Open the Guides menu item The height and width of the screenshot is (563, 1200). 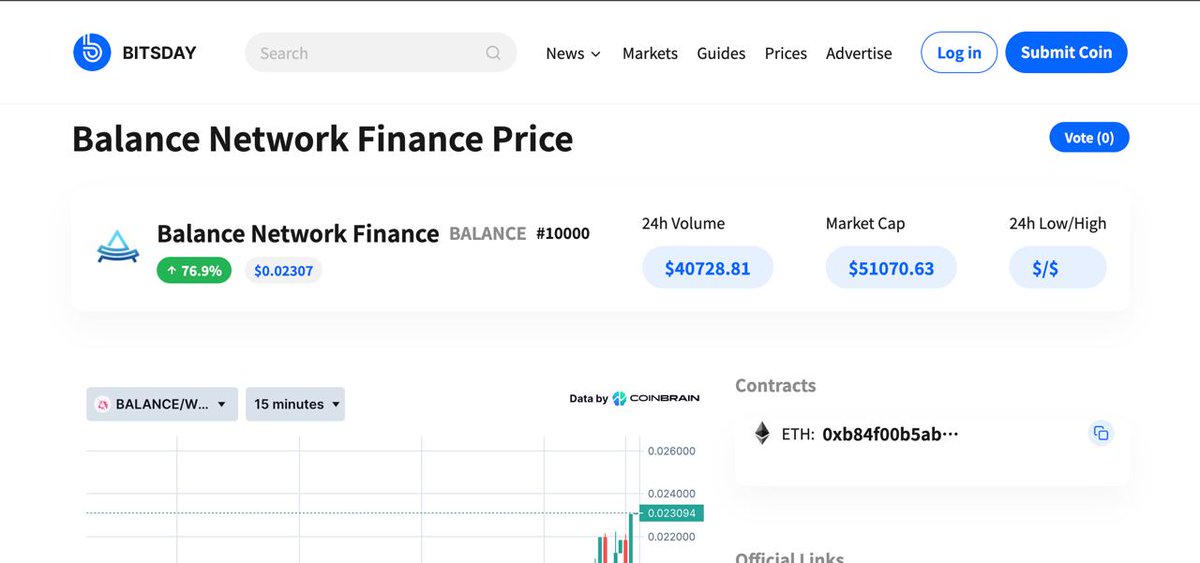point(721,53)
